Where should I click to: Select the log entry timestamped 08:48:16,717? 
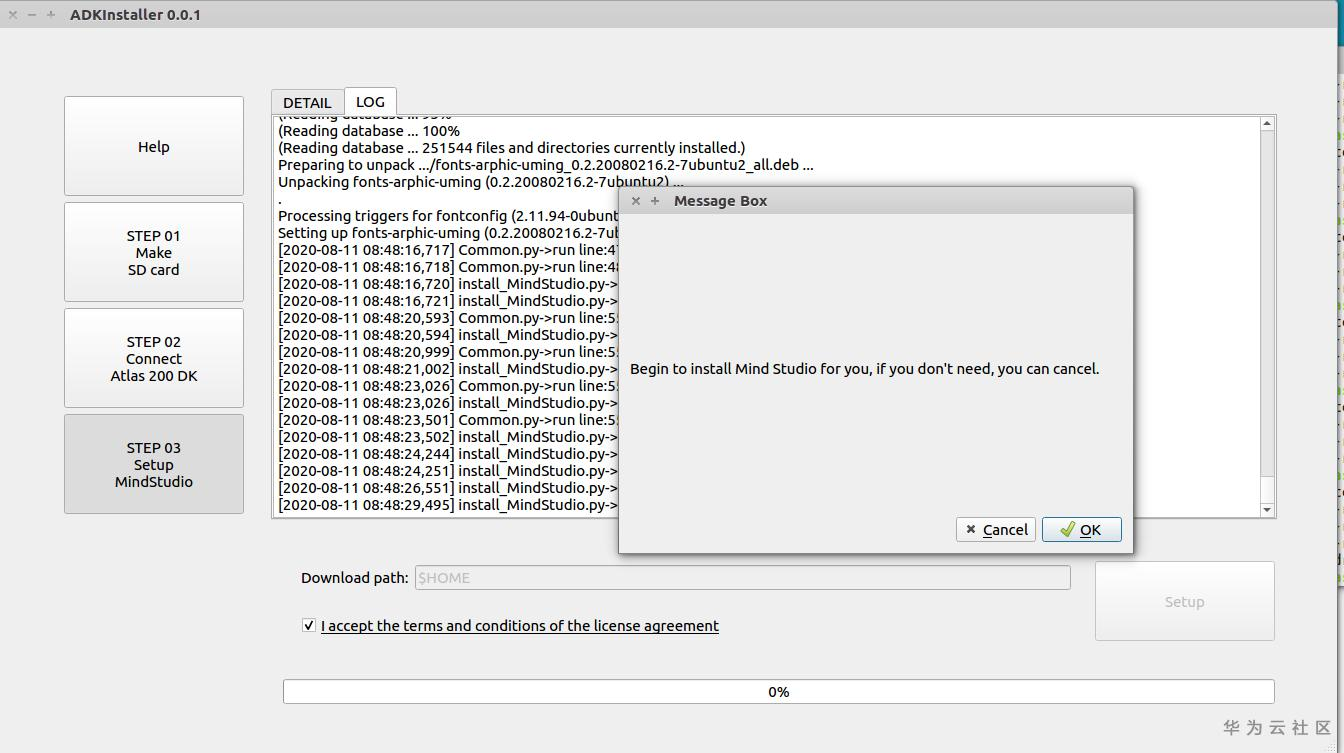pos(448,250)
